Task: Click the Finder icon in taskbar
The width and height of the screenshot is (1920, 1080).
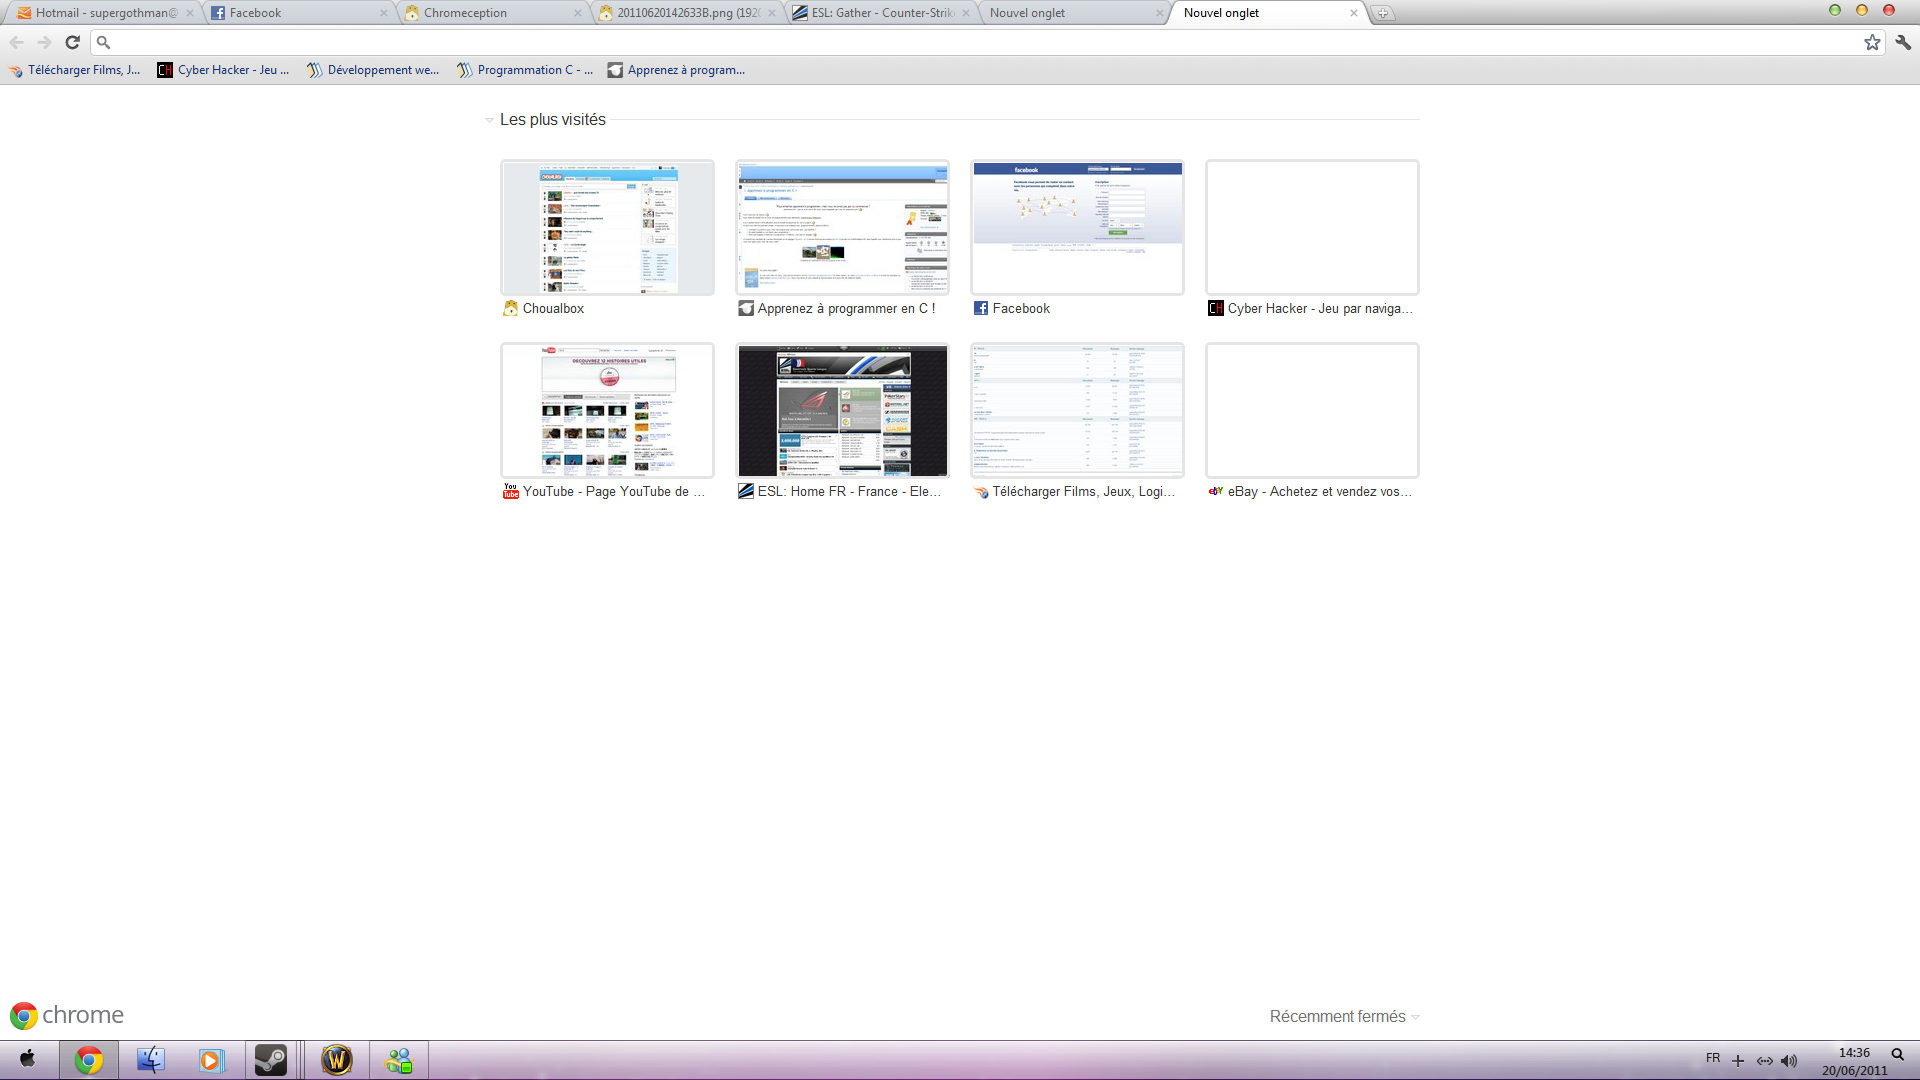Action: point(150,1059)
